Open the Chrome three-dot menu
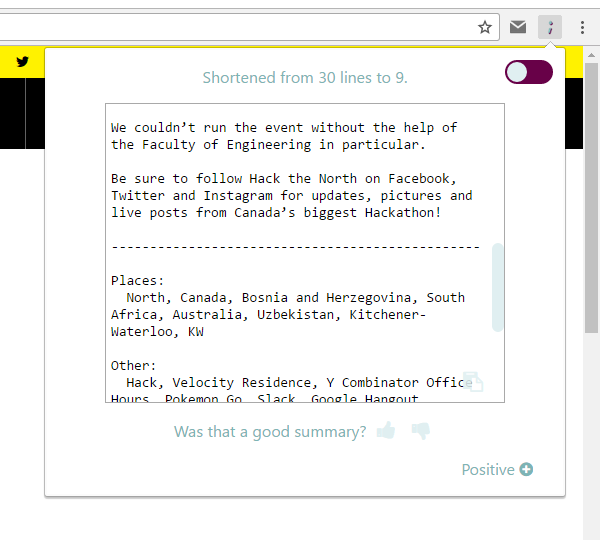 tap(582, 27)
